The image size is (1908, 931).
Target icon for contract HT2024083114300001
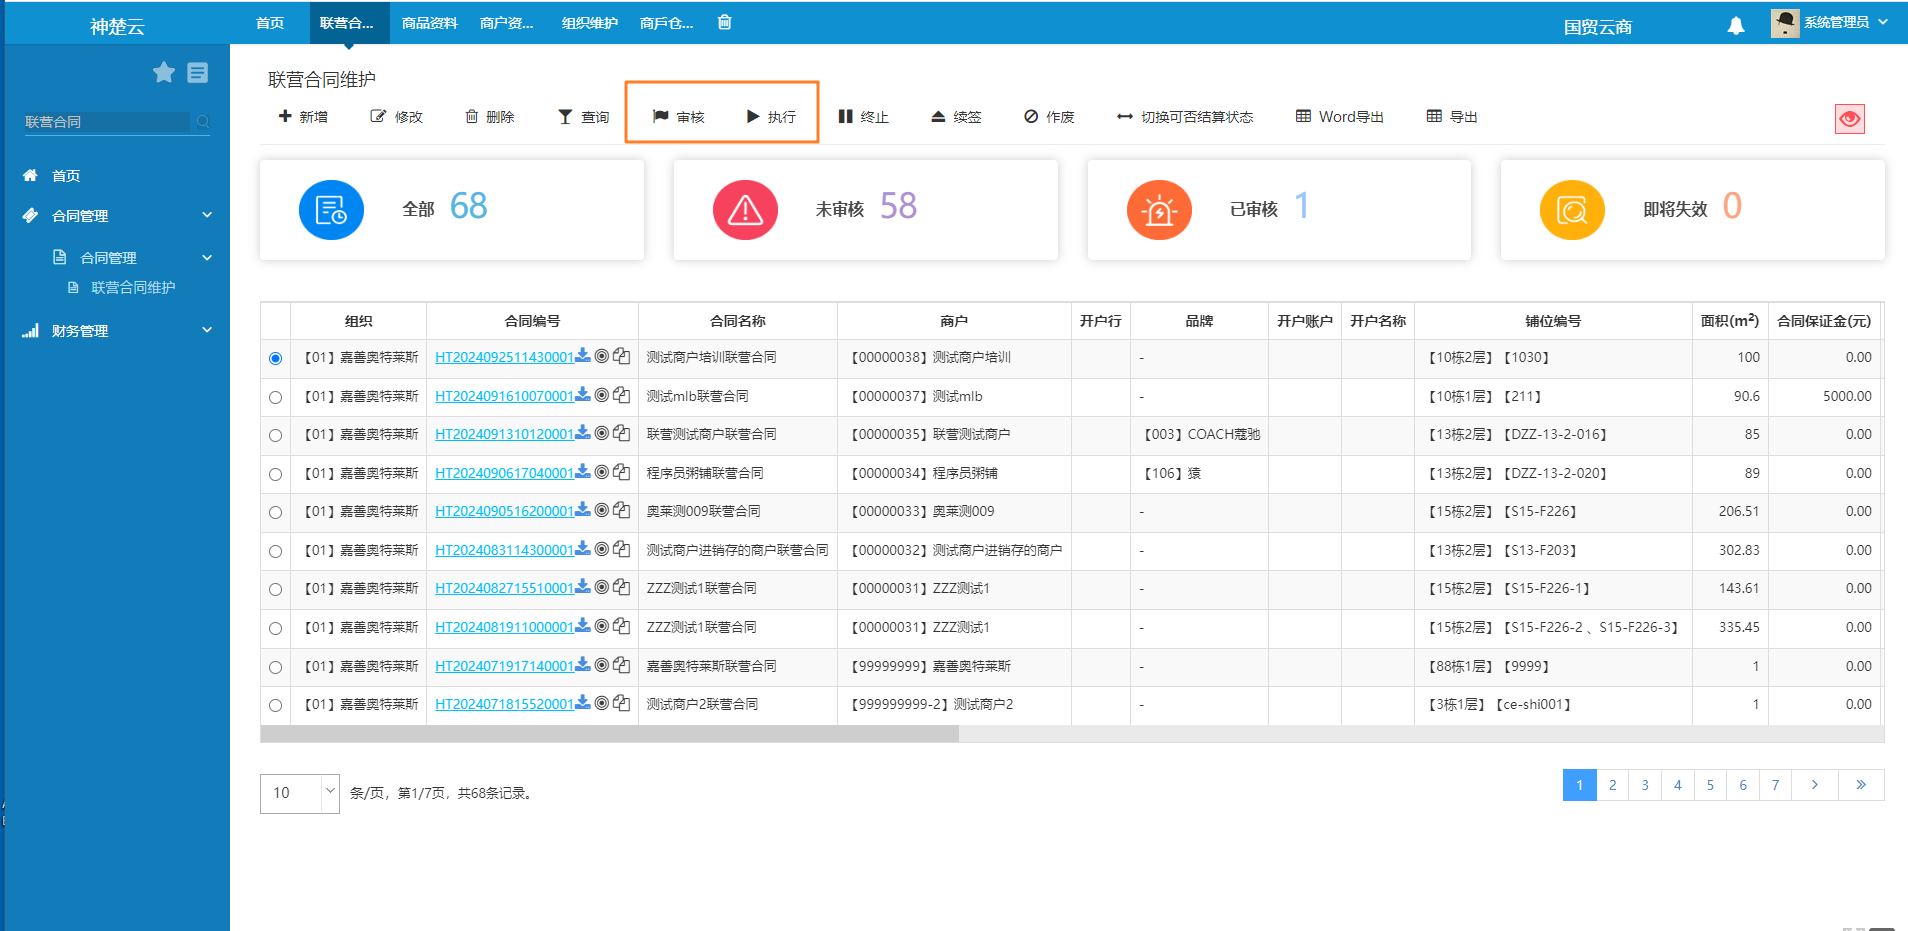pyautogui.click(x=602, y=549)
